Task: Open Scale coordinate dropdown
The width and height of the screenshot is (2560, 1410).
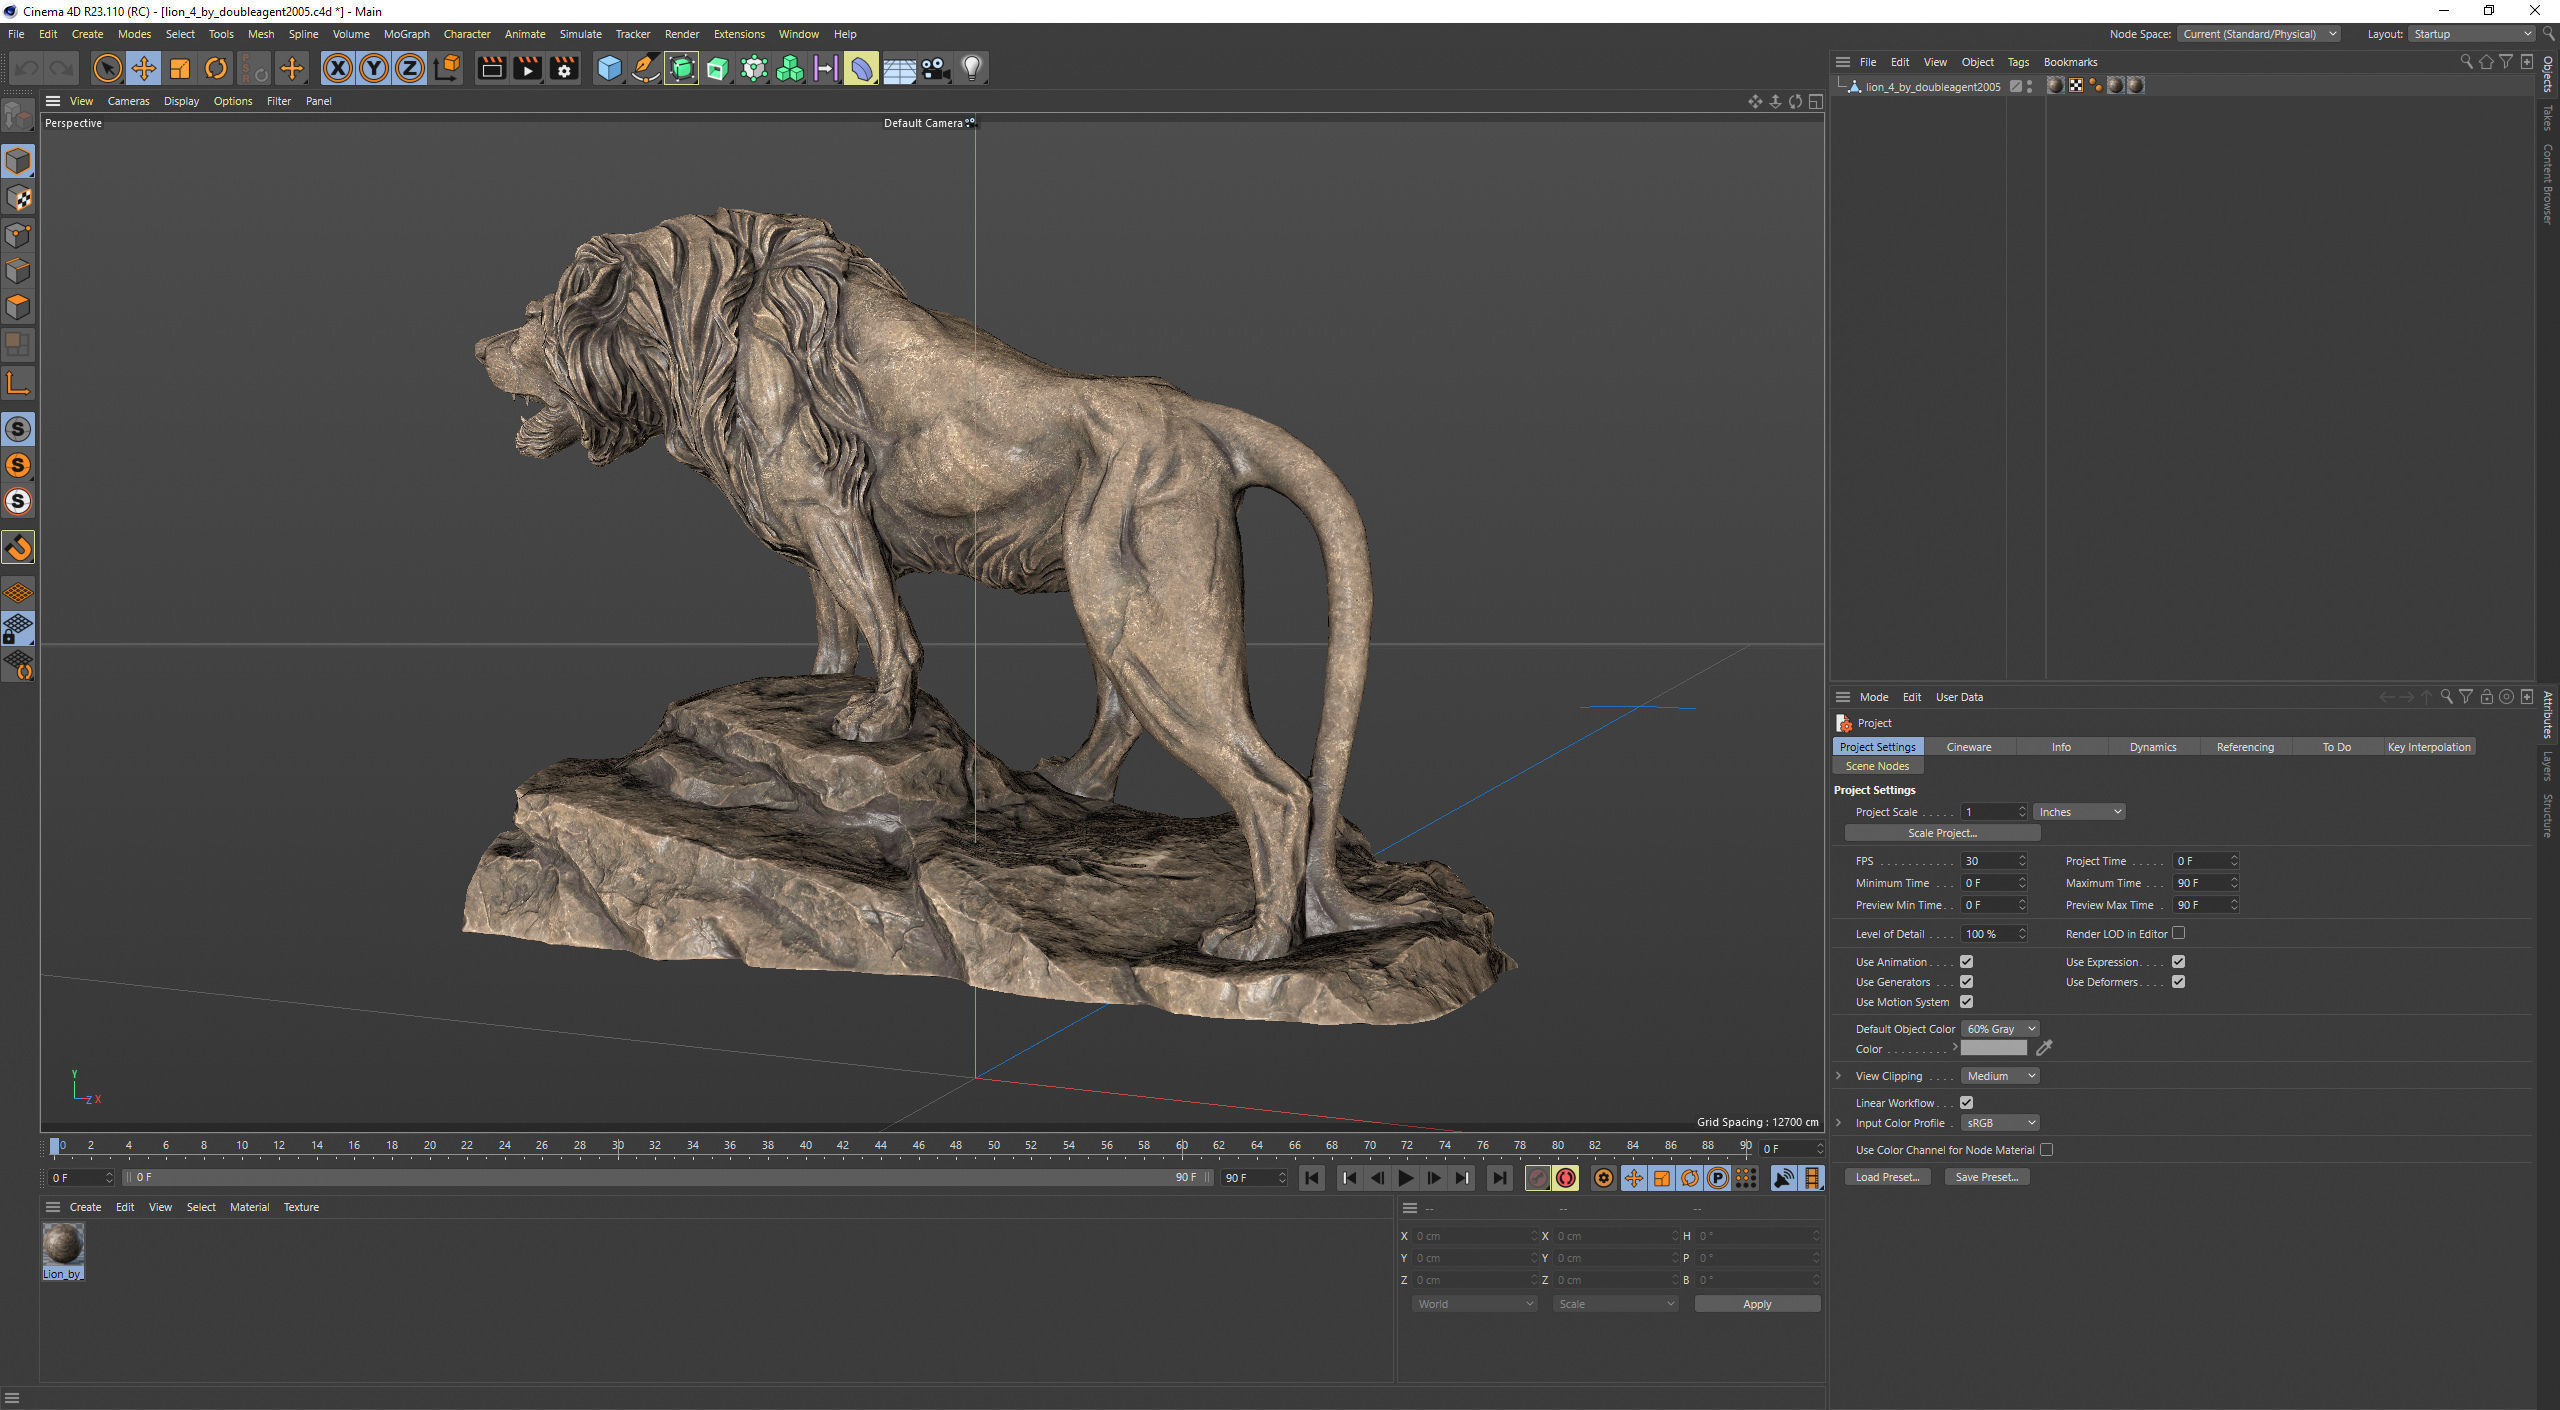Action: click(1615, 1304)
